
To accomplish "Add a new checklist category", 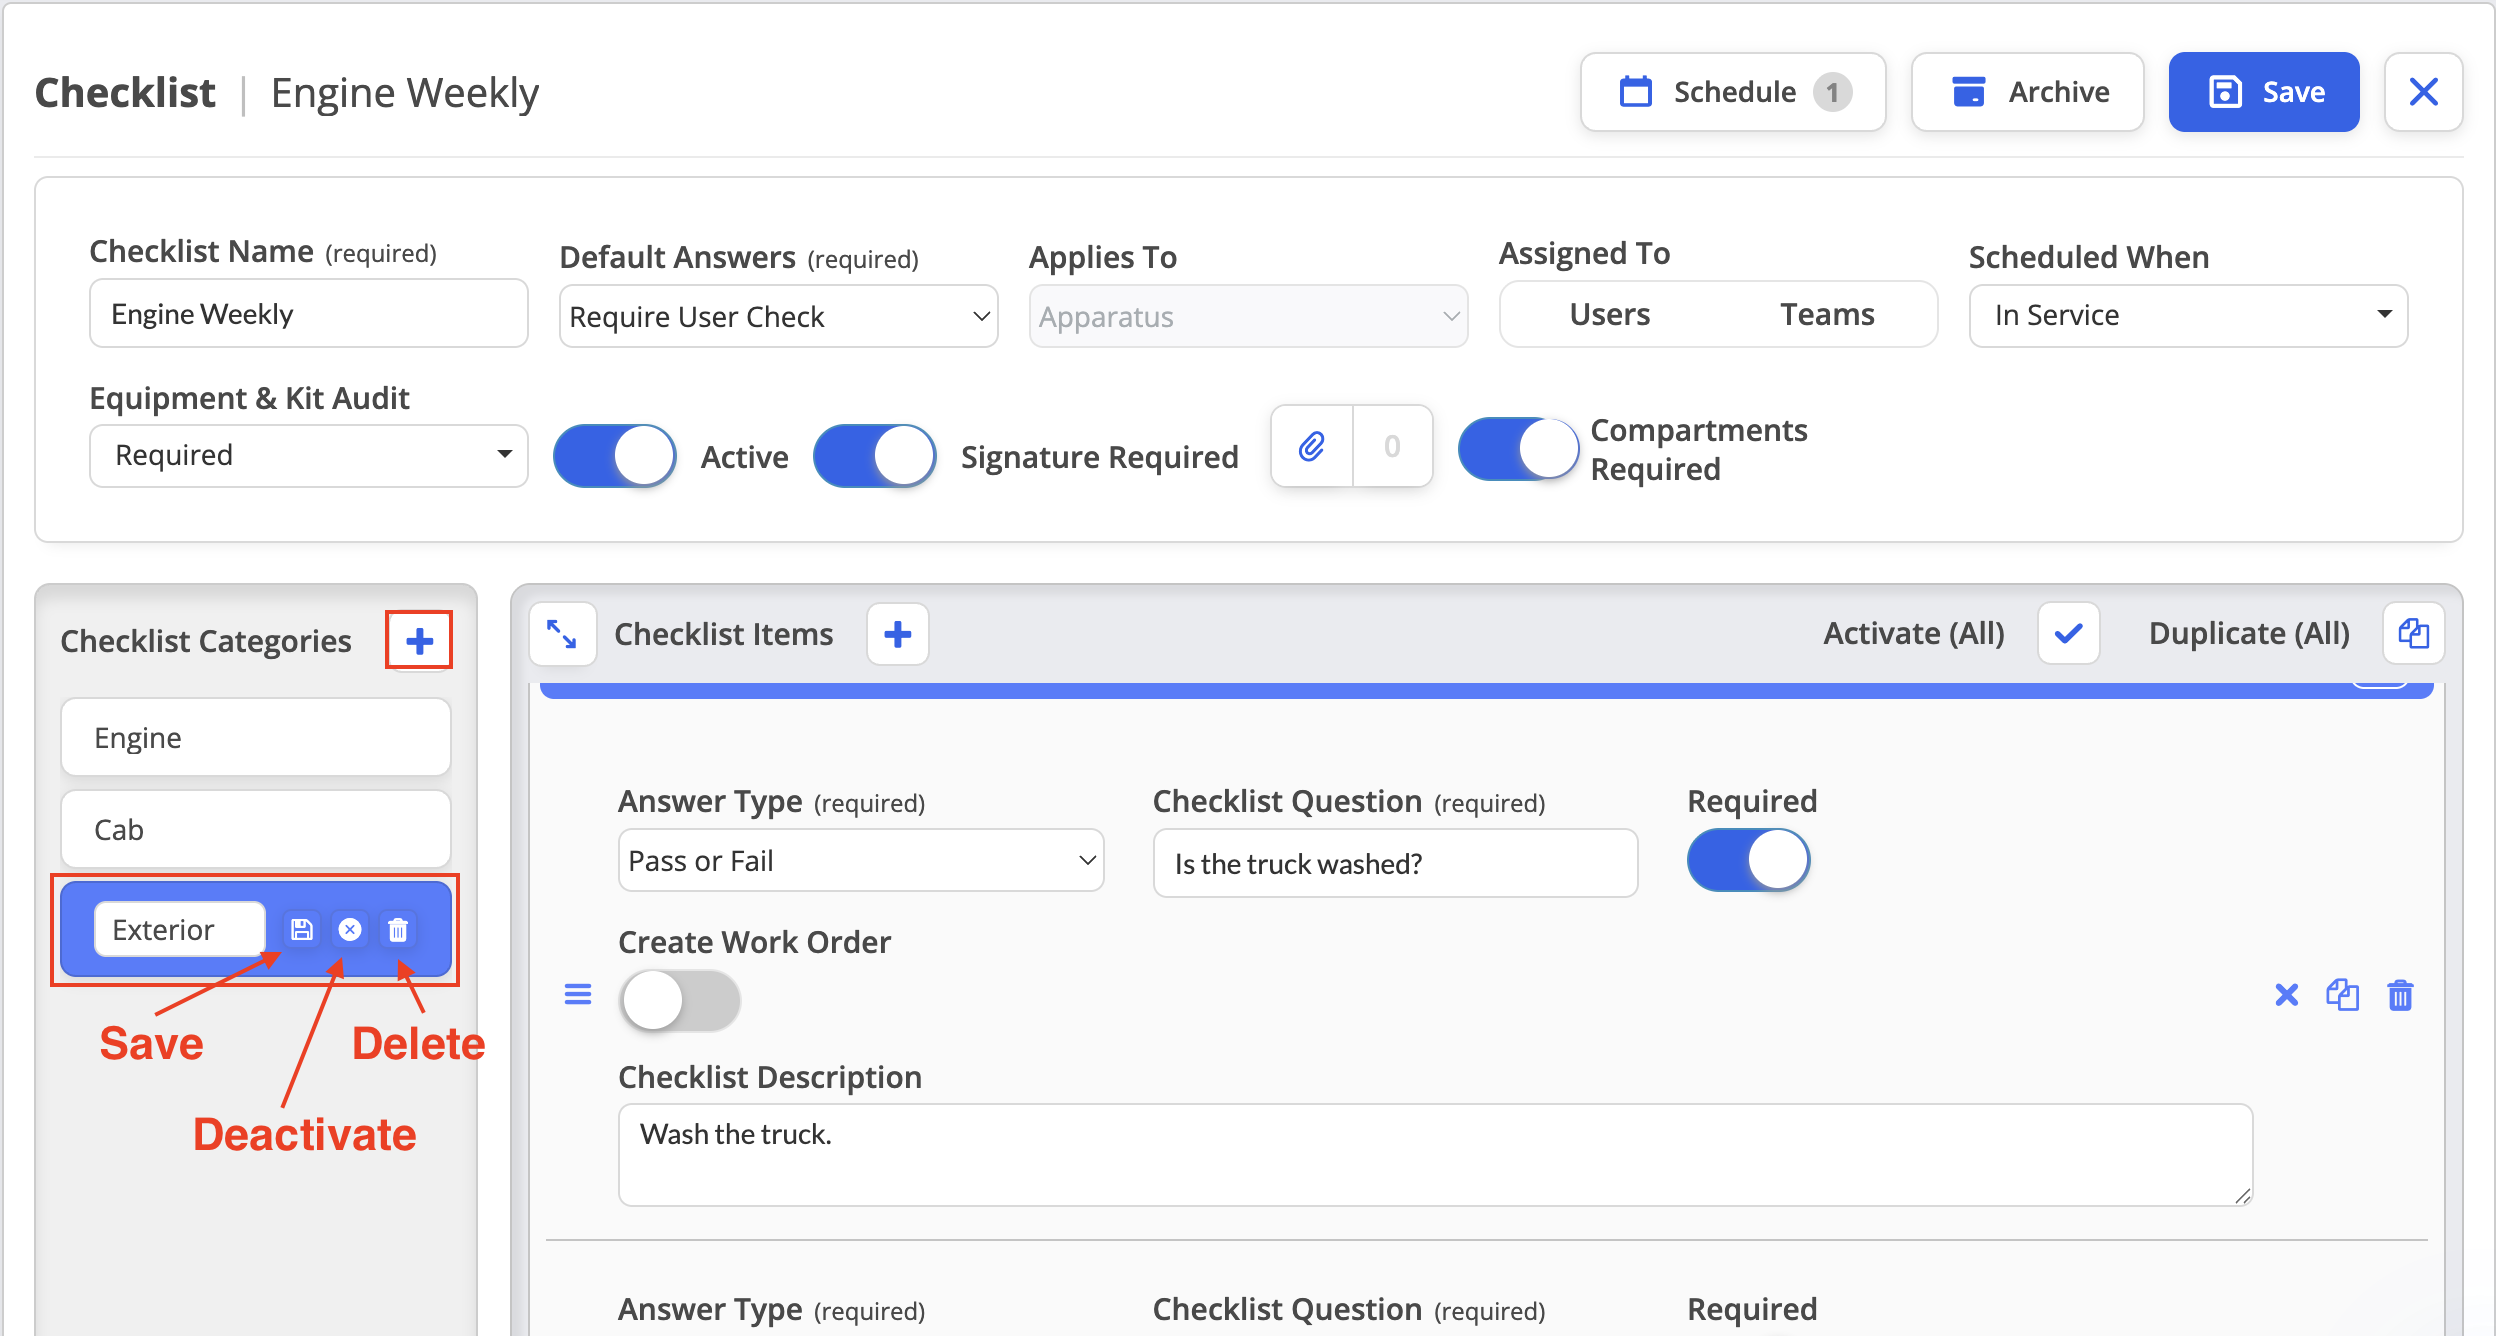I will [419, 640].
